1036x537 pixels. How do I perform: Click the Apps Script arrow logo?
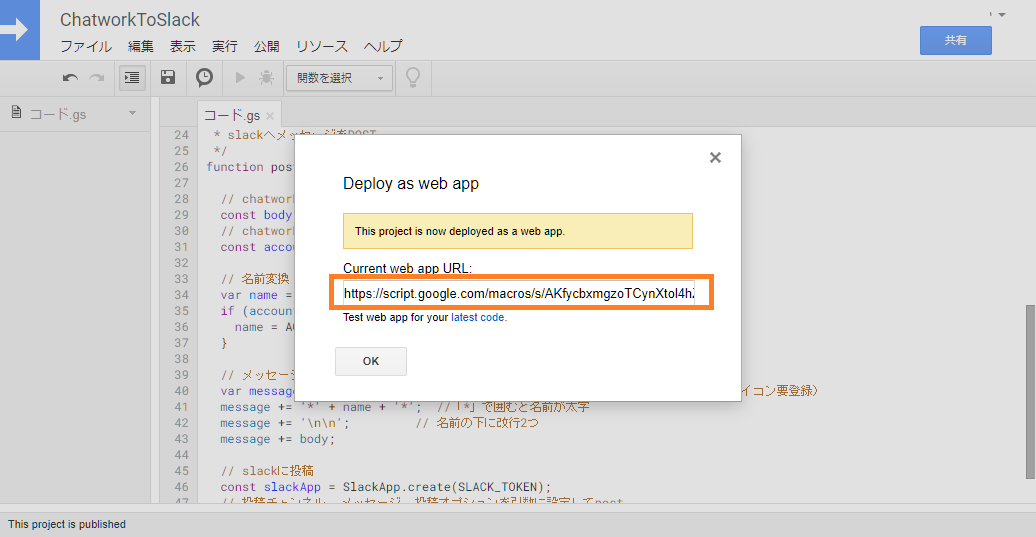(19, 30)
